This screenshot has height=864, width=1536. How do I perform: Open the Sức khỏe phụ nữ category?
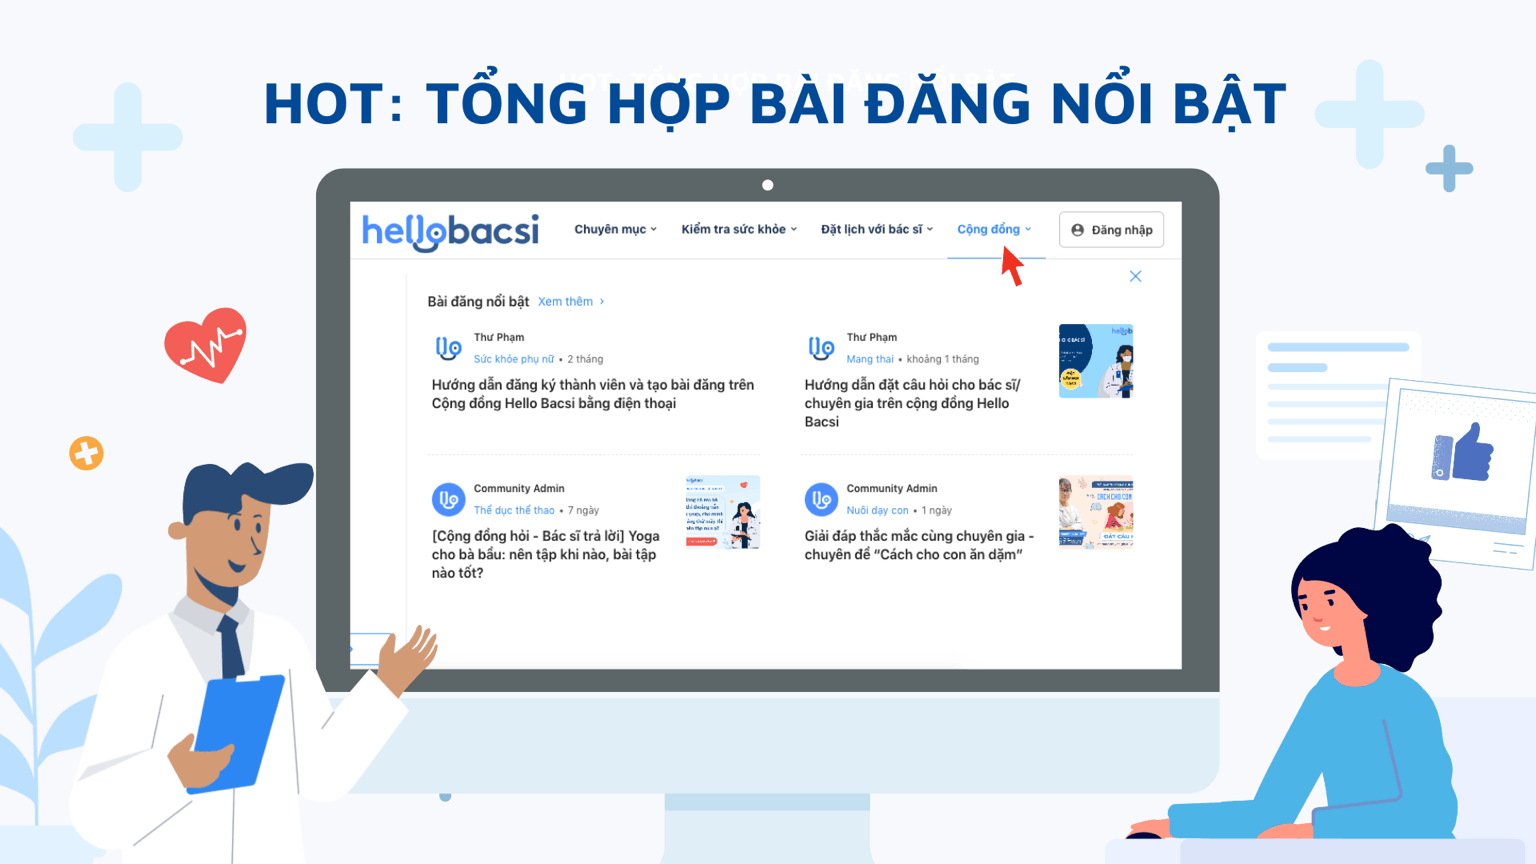[513, 359]
